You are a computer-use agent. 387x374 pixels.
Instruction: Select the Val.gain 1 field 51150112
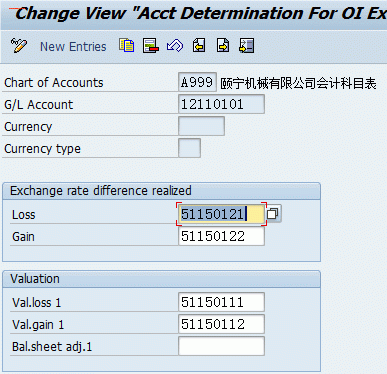pos(222,324)
